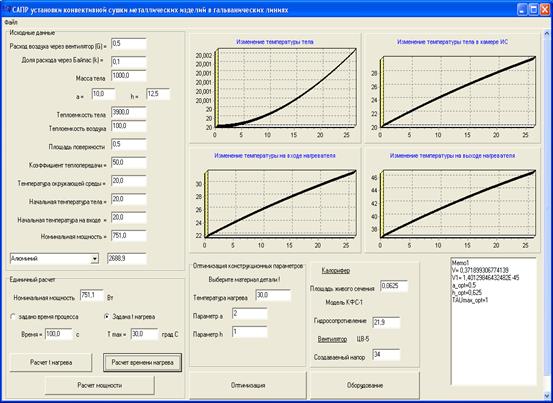Maximize the application window
This screenshot has width=553, height=403.
pos(534,10)
